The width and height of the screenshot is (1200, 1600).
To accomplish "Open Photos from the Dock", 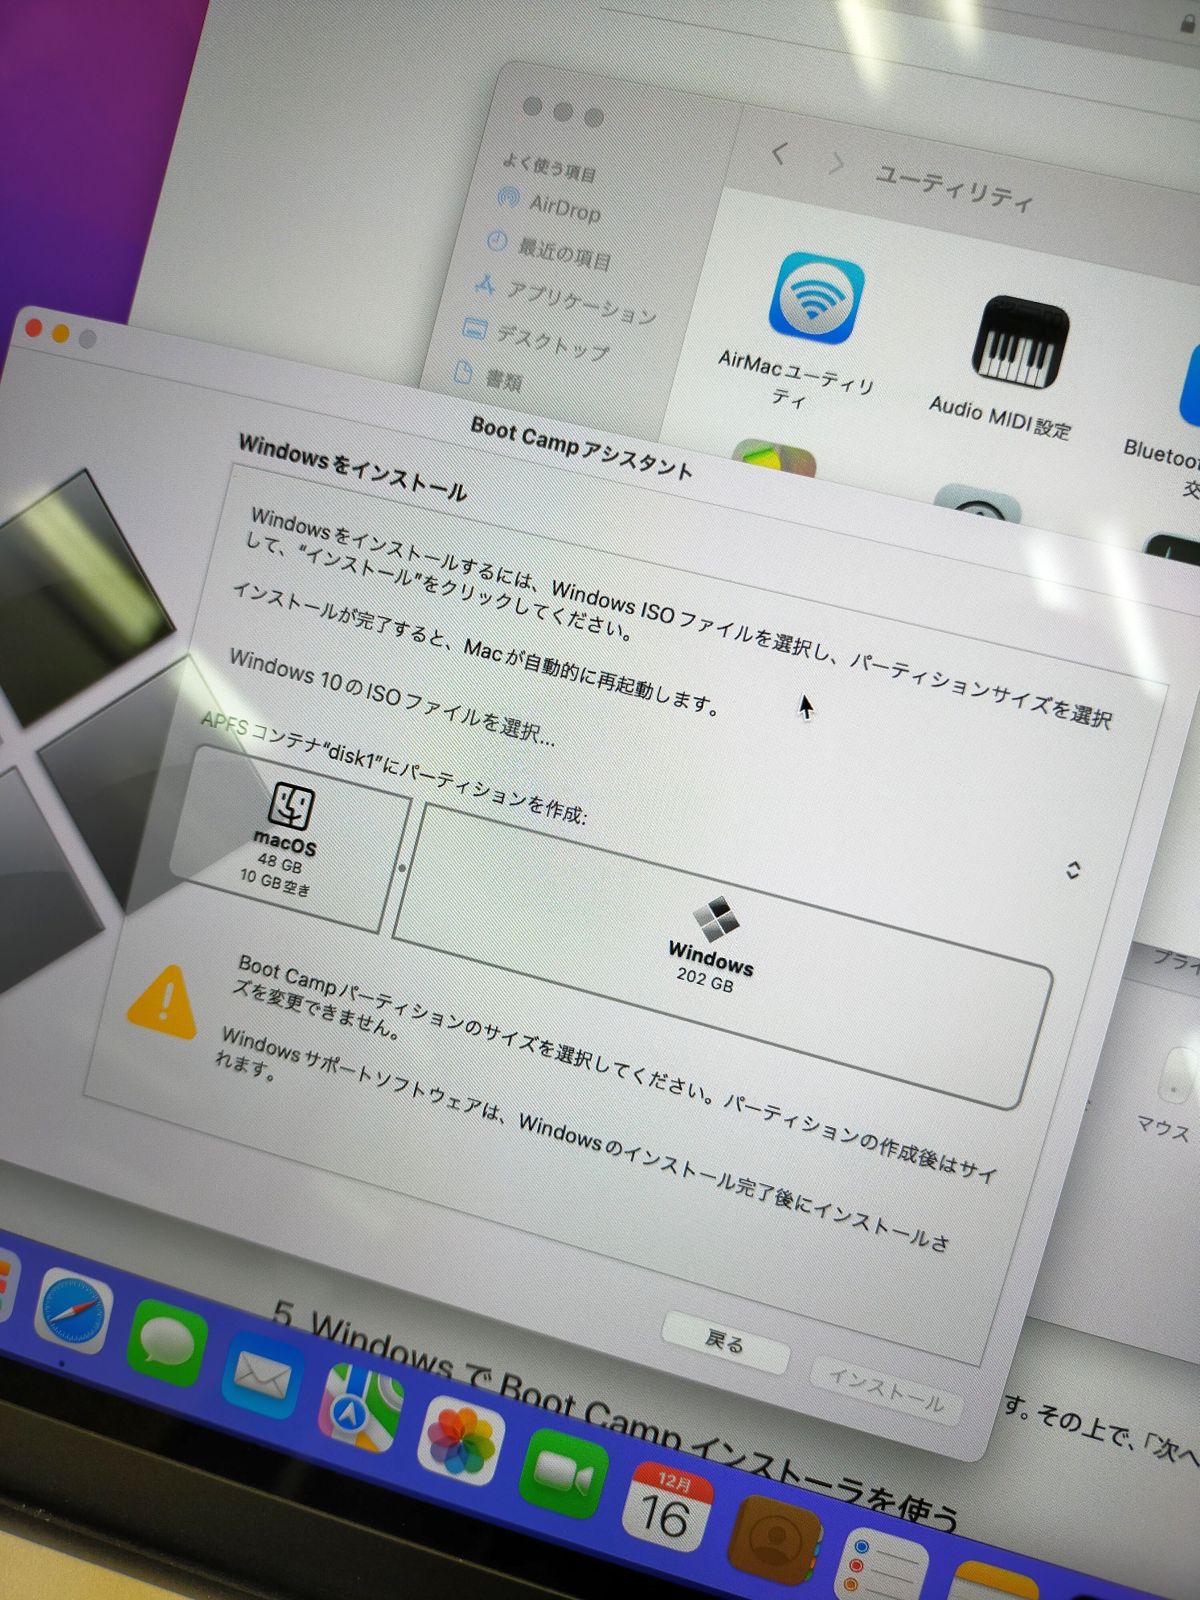I will (x=461, y=1442).
